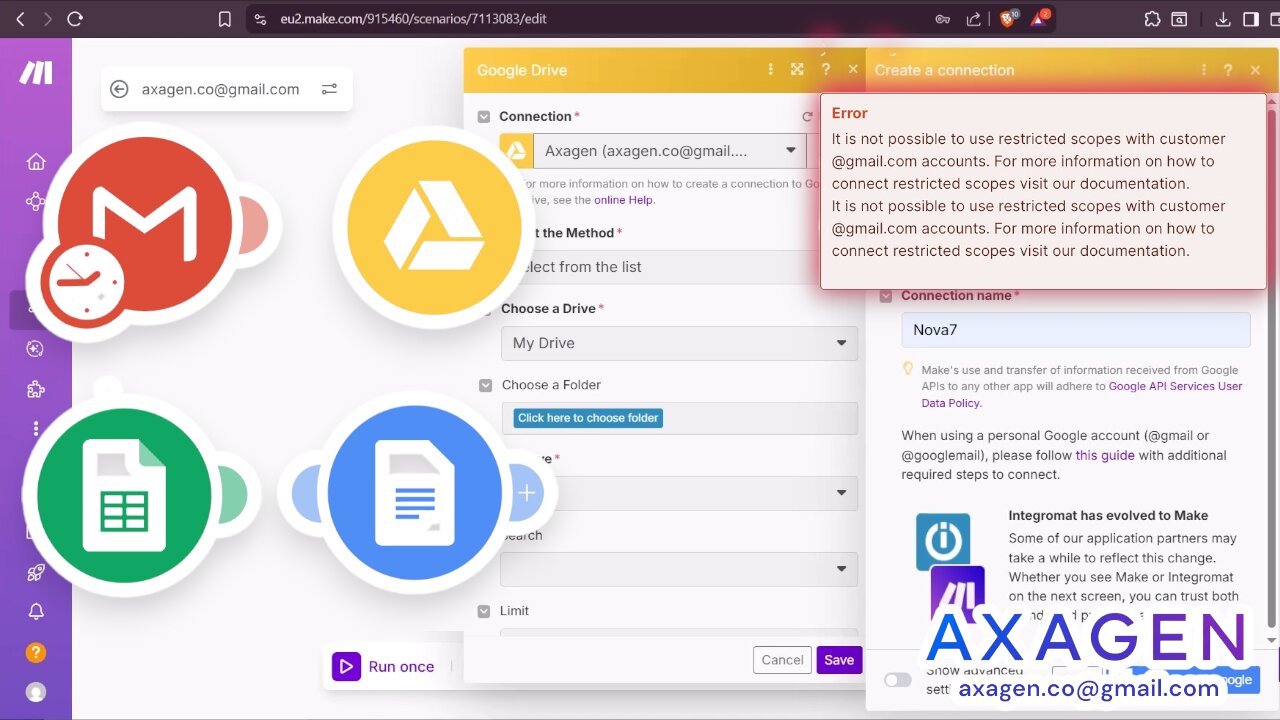Open the this guide link

pos(1105,455)
